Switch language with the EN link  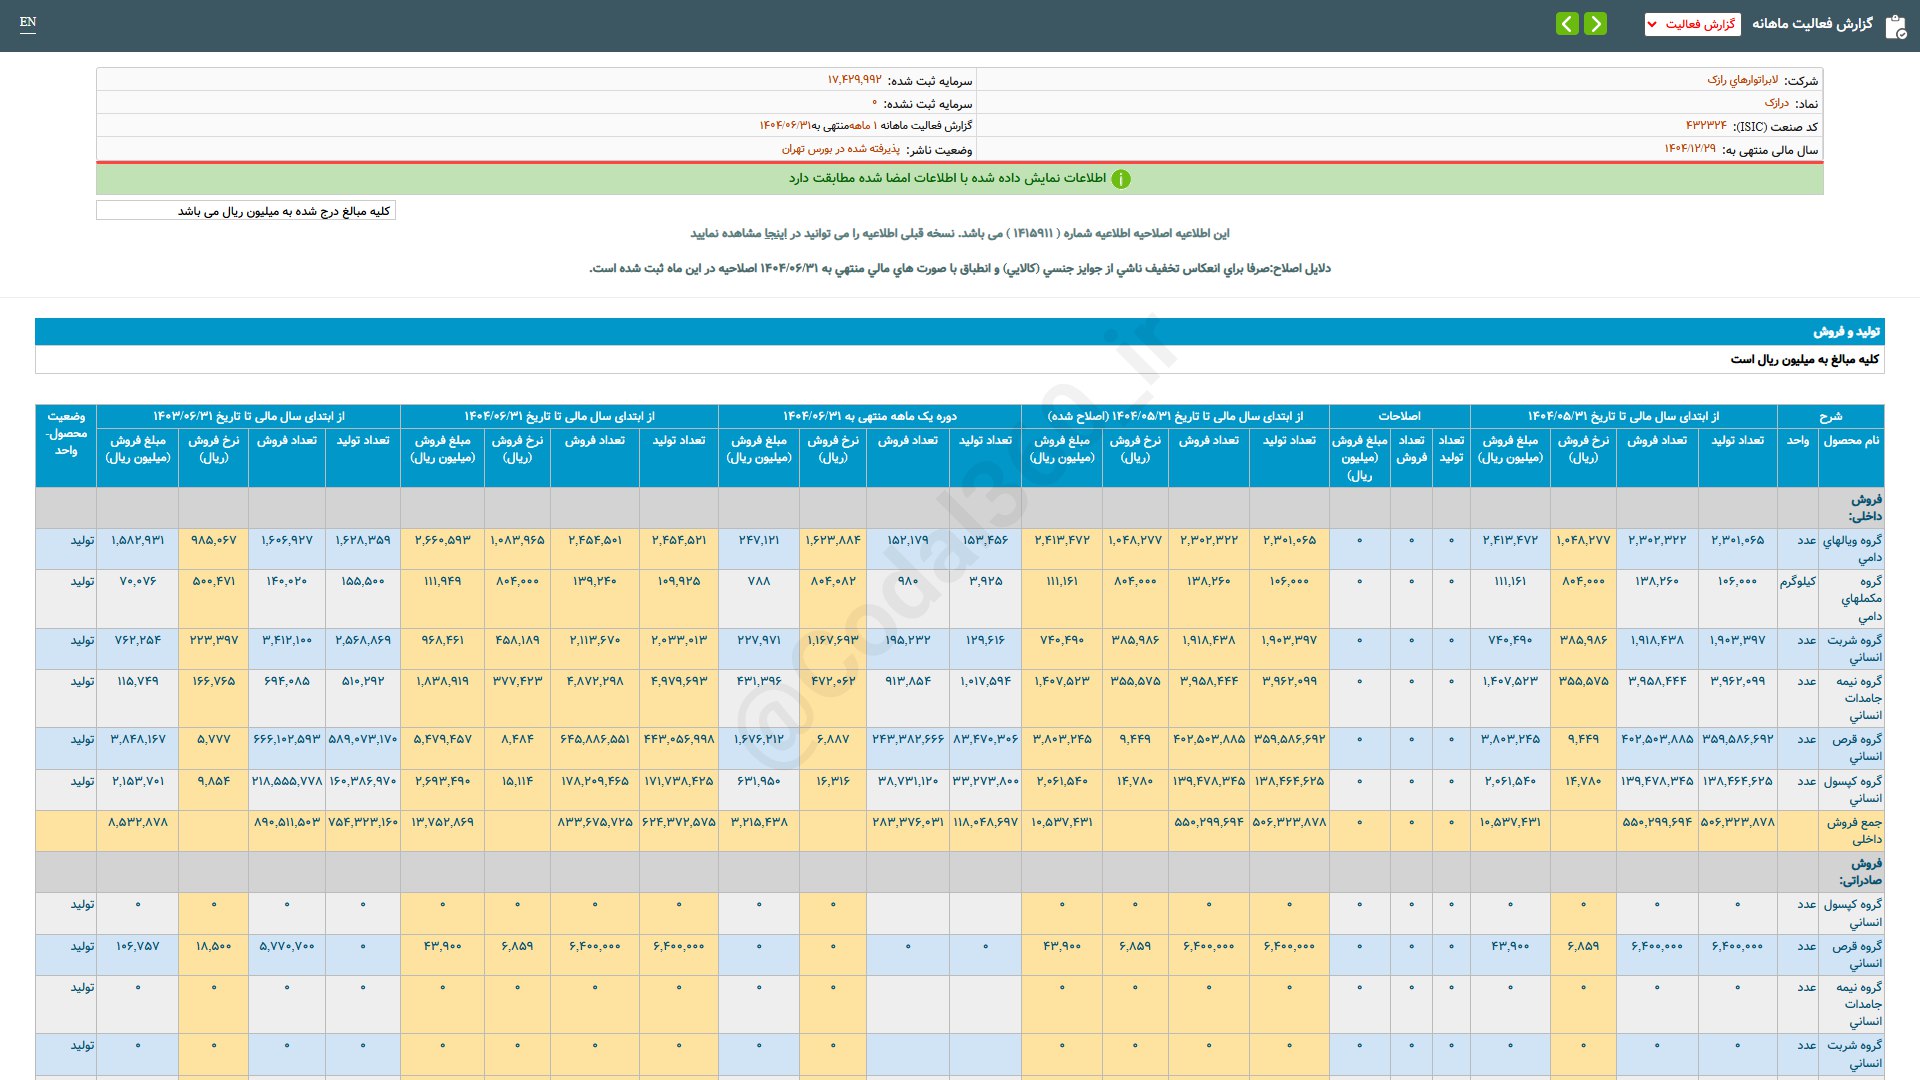click(x=28, y=22)
